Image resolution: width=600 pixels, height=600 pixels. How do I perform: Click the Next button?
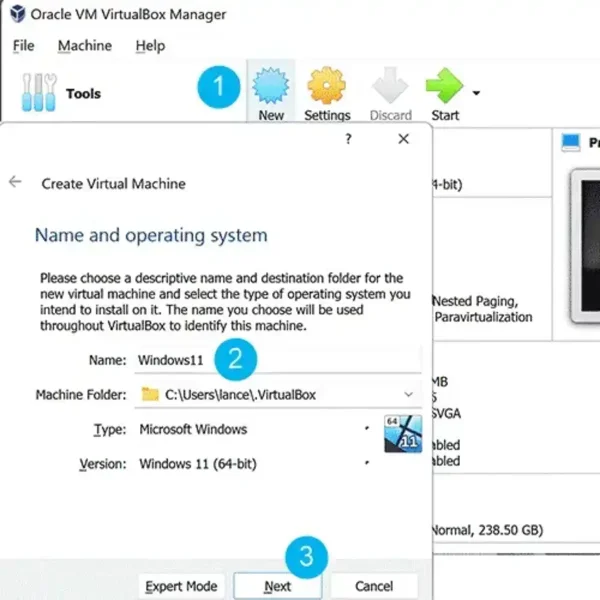(x=277, y=586)
